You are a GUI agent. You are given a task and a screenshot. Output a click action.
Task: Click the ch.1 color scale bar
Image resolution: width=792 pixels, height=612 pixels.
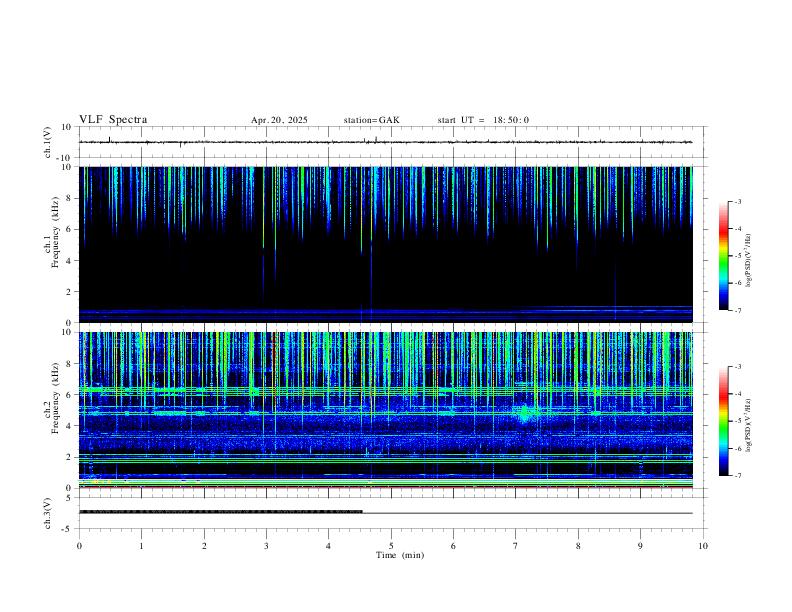point(724,256)
